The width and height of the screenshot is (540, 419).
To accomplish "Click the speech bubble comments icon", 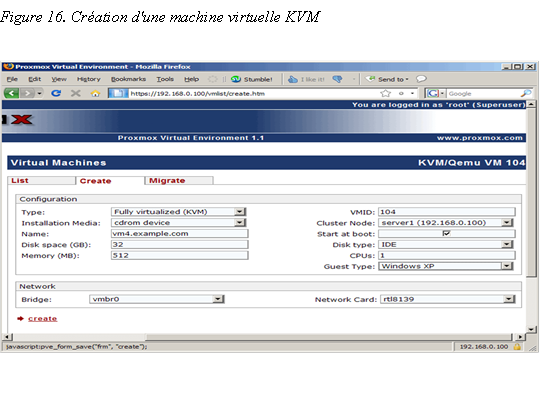I will click(421, 79).
